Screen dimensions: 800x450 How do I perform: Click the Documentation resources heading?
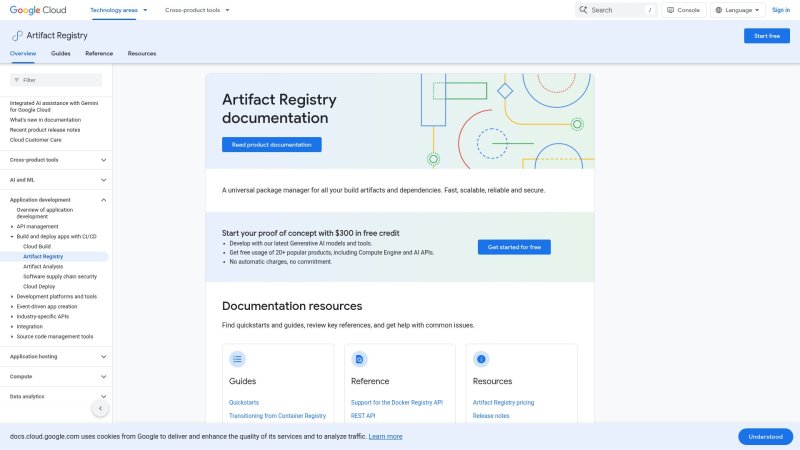tap(292, 306)
